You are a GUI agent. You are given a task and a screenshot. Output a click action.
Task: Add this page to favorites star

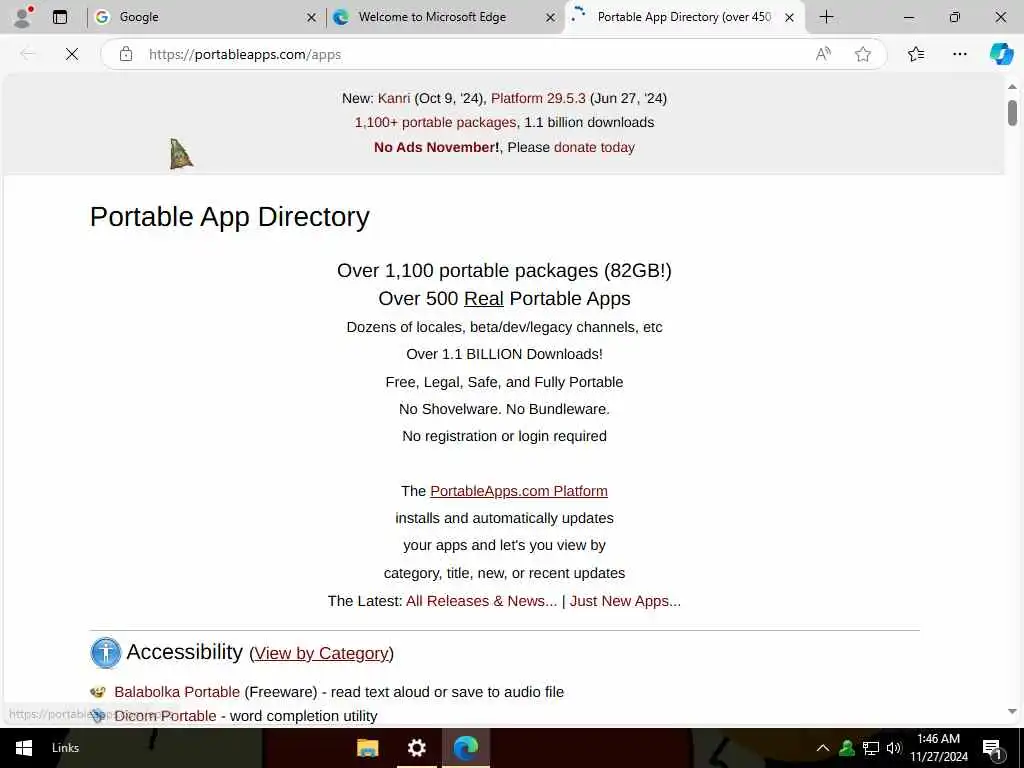[863, 54]
